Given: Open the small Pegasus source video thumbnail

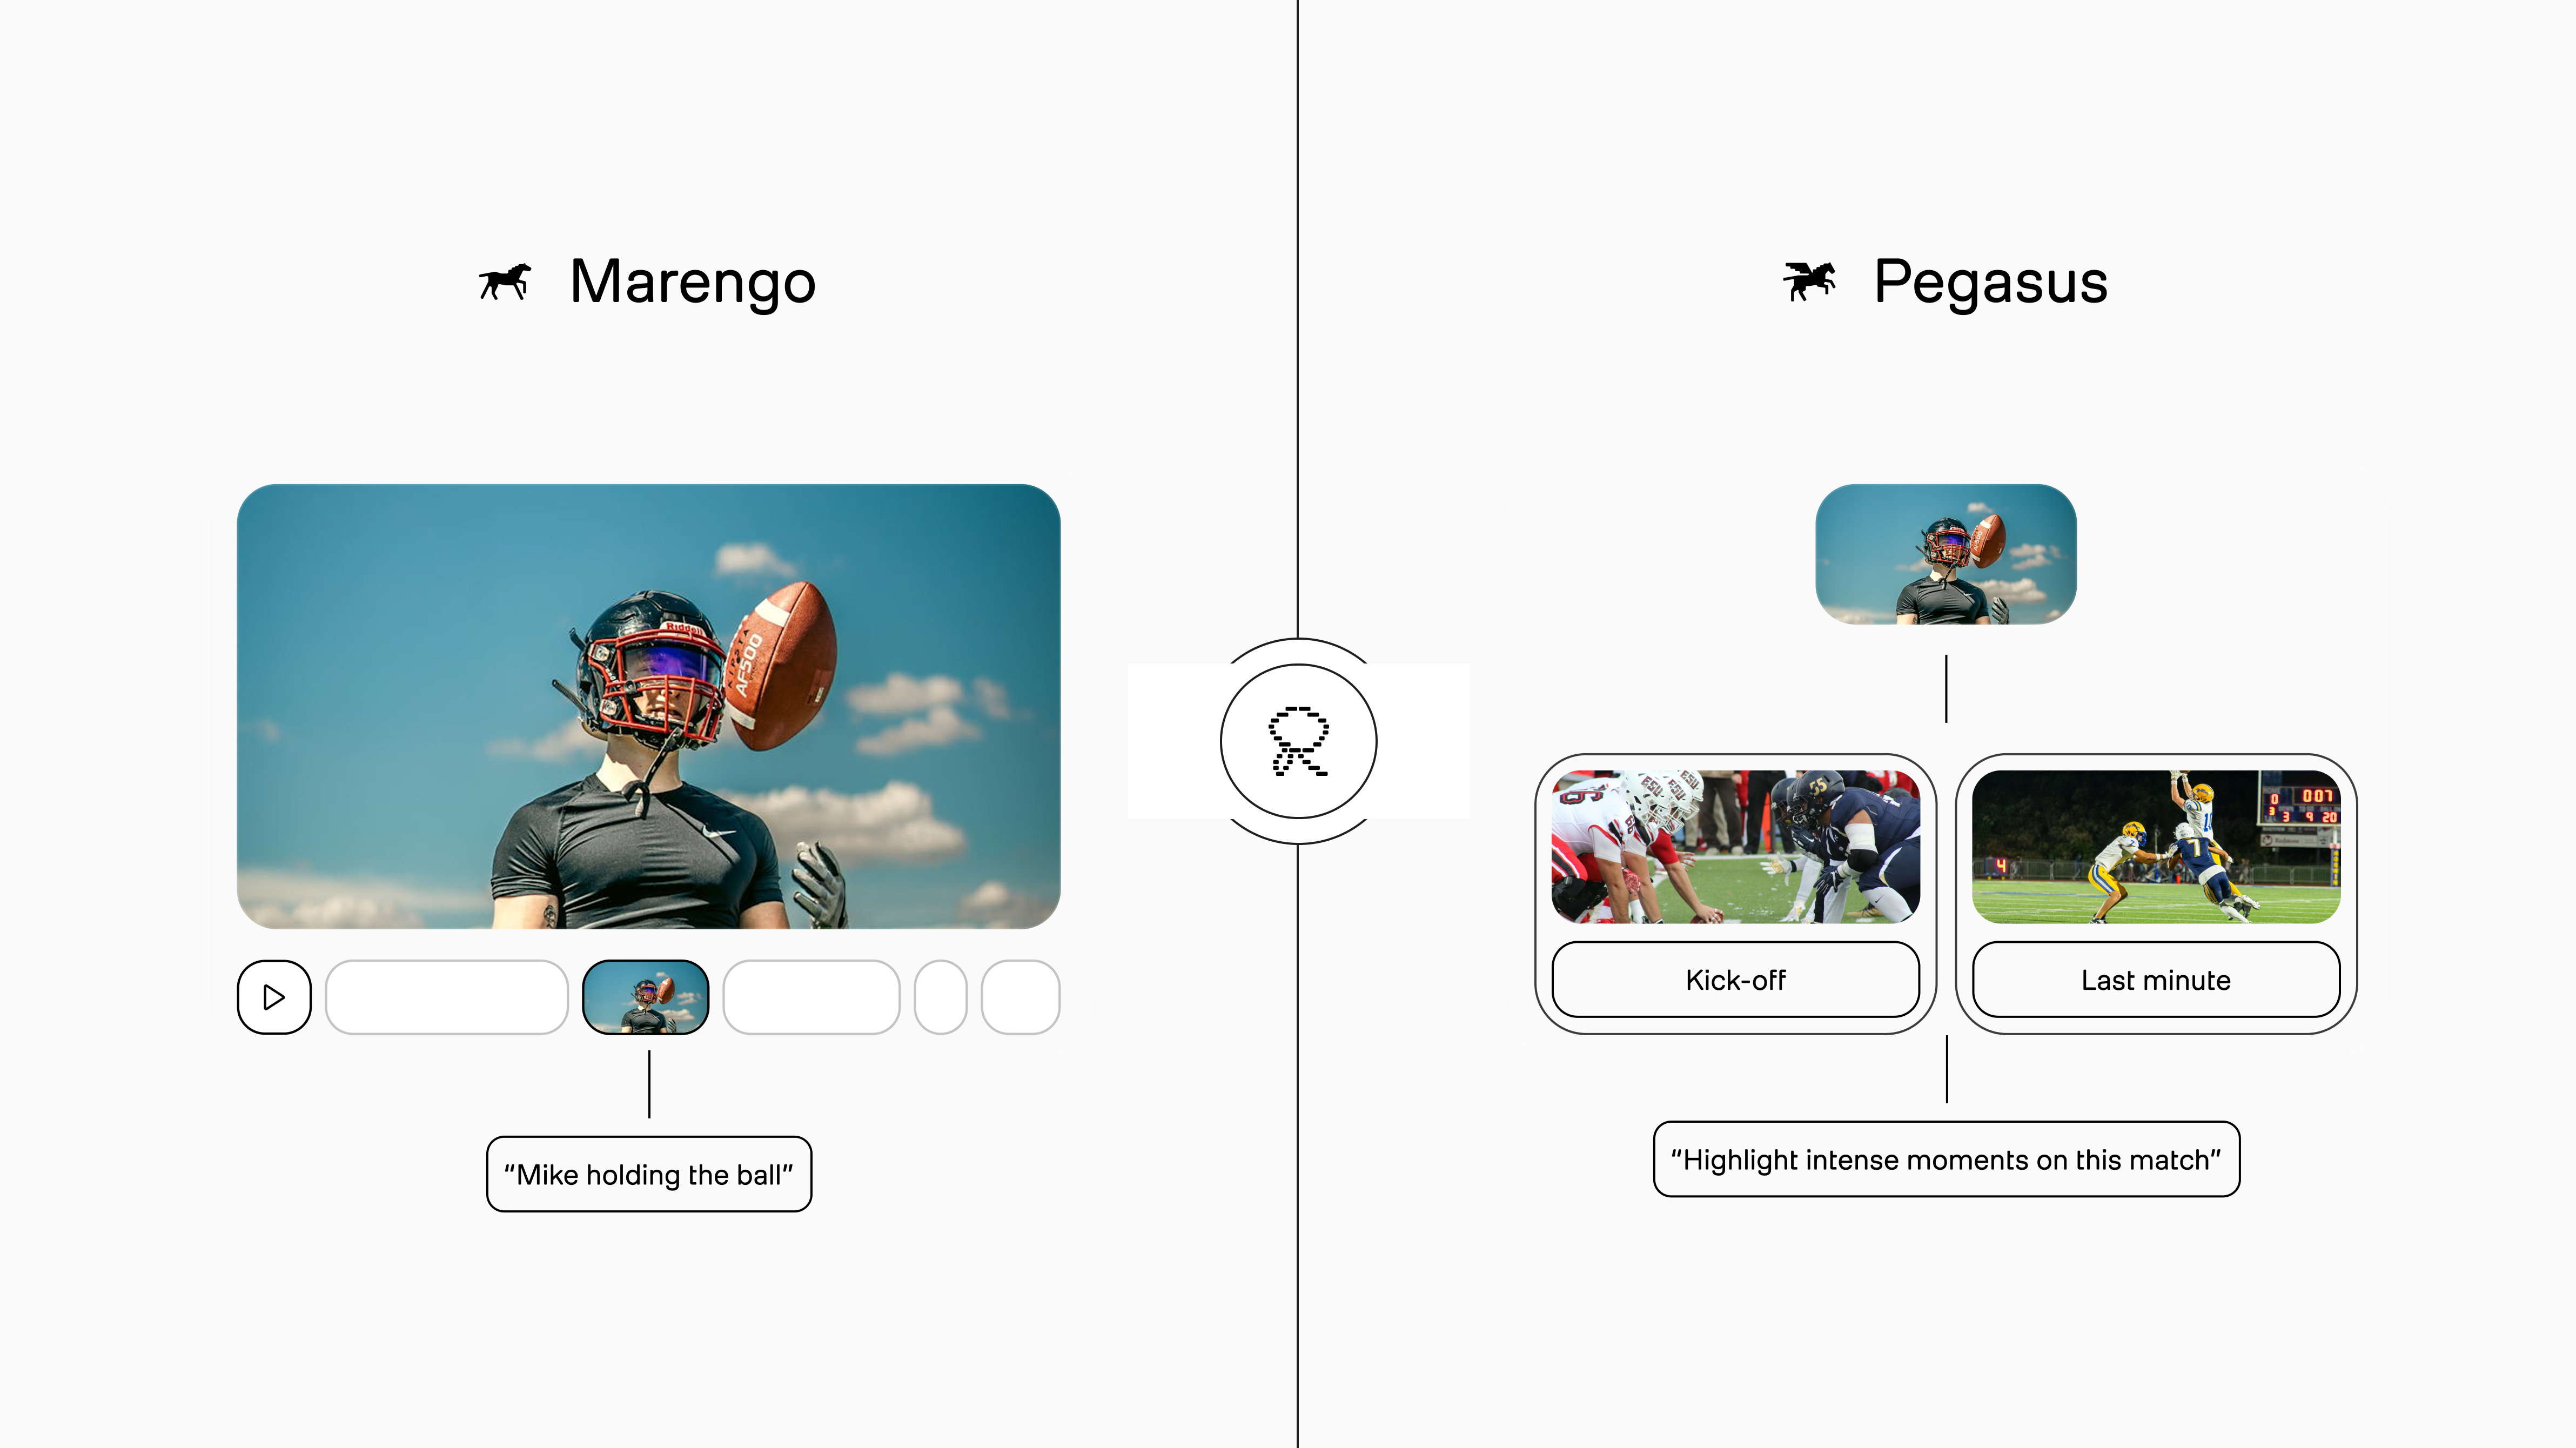Looking at the screenshot, I should pyautogui.click(x=1946, y=554).
